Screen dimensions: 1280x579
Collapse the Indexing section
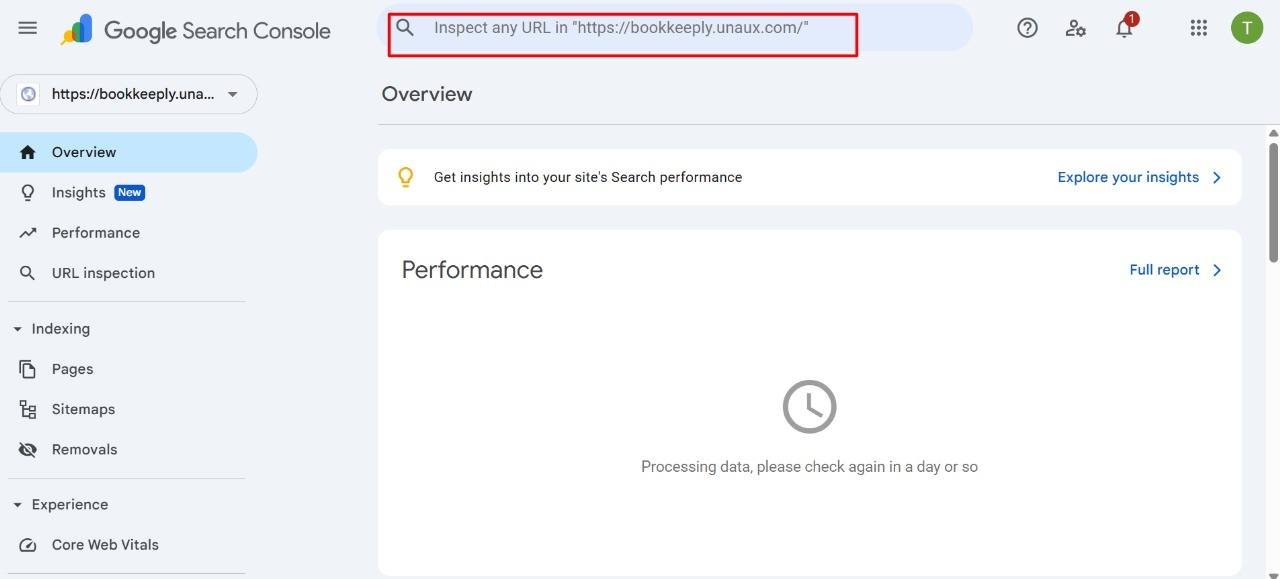point(17,329)
